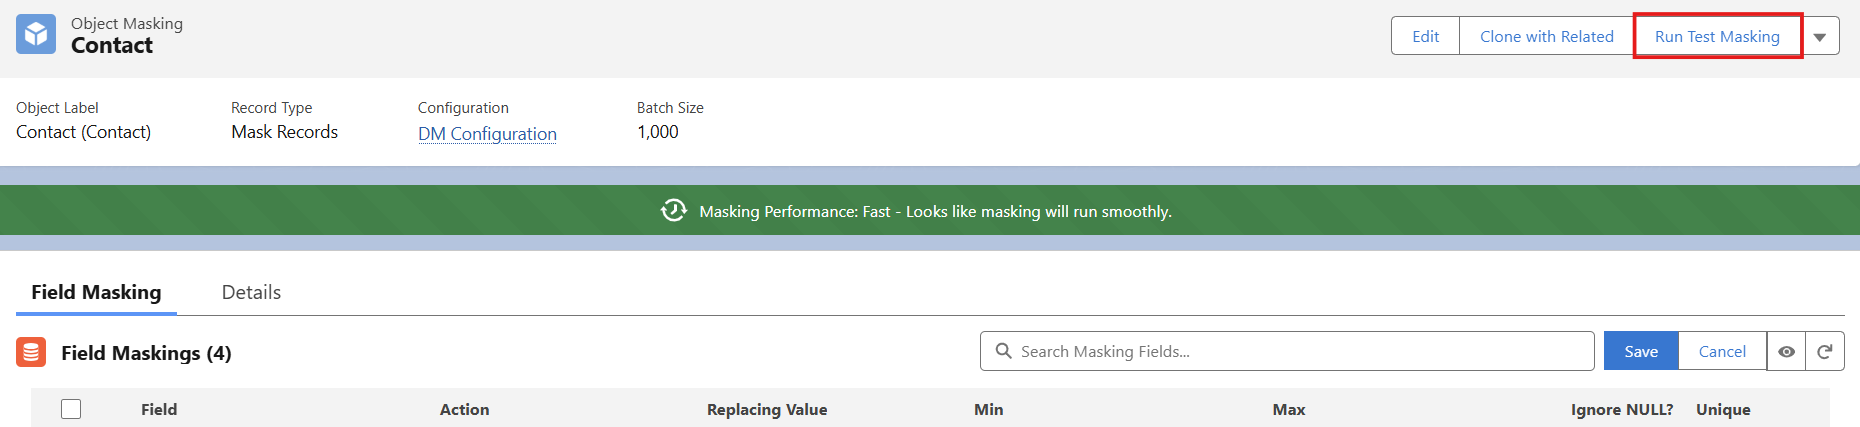Toggle the eye visibility button
The image size is (1860, 427).
tap(1786, 351)
